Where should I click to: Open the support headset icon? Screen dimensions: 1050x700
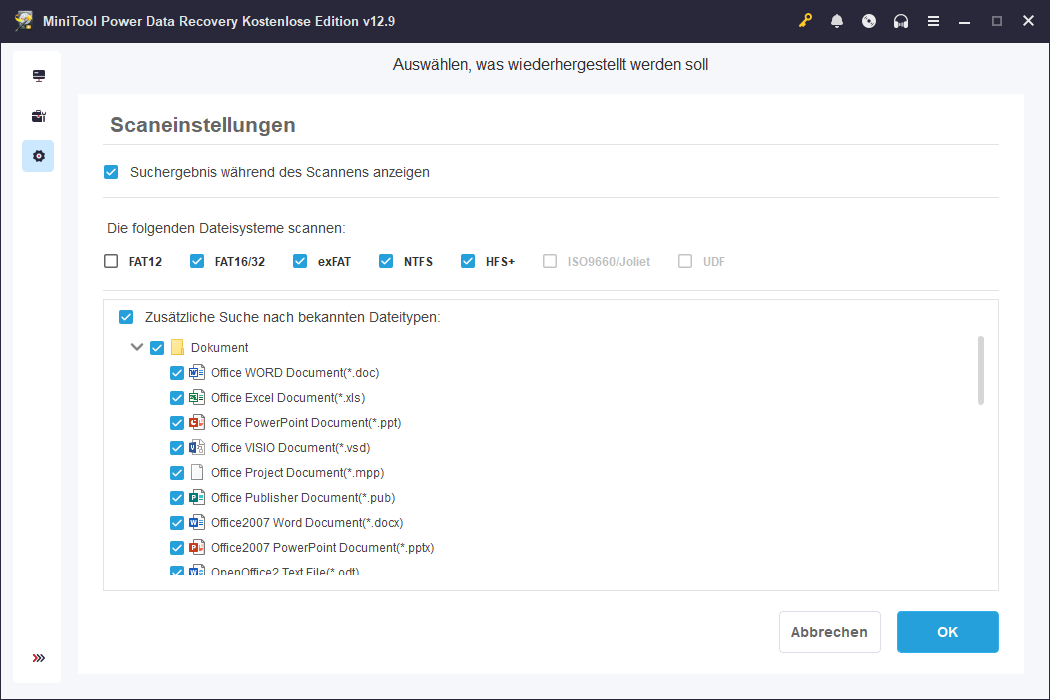[901, 21]
